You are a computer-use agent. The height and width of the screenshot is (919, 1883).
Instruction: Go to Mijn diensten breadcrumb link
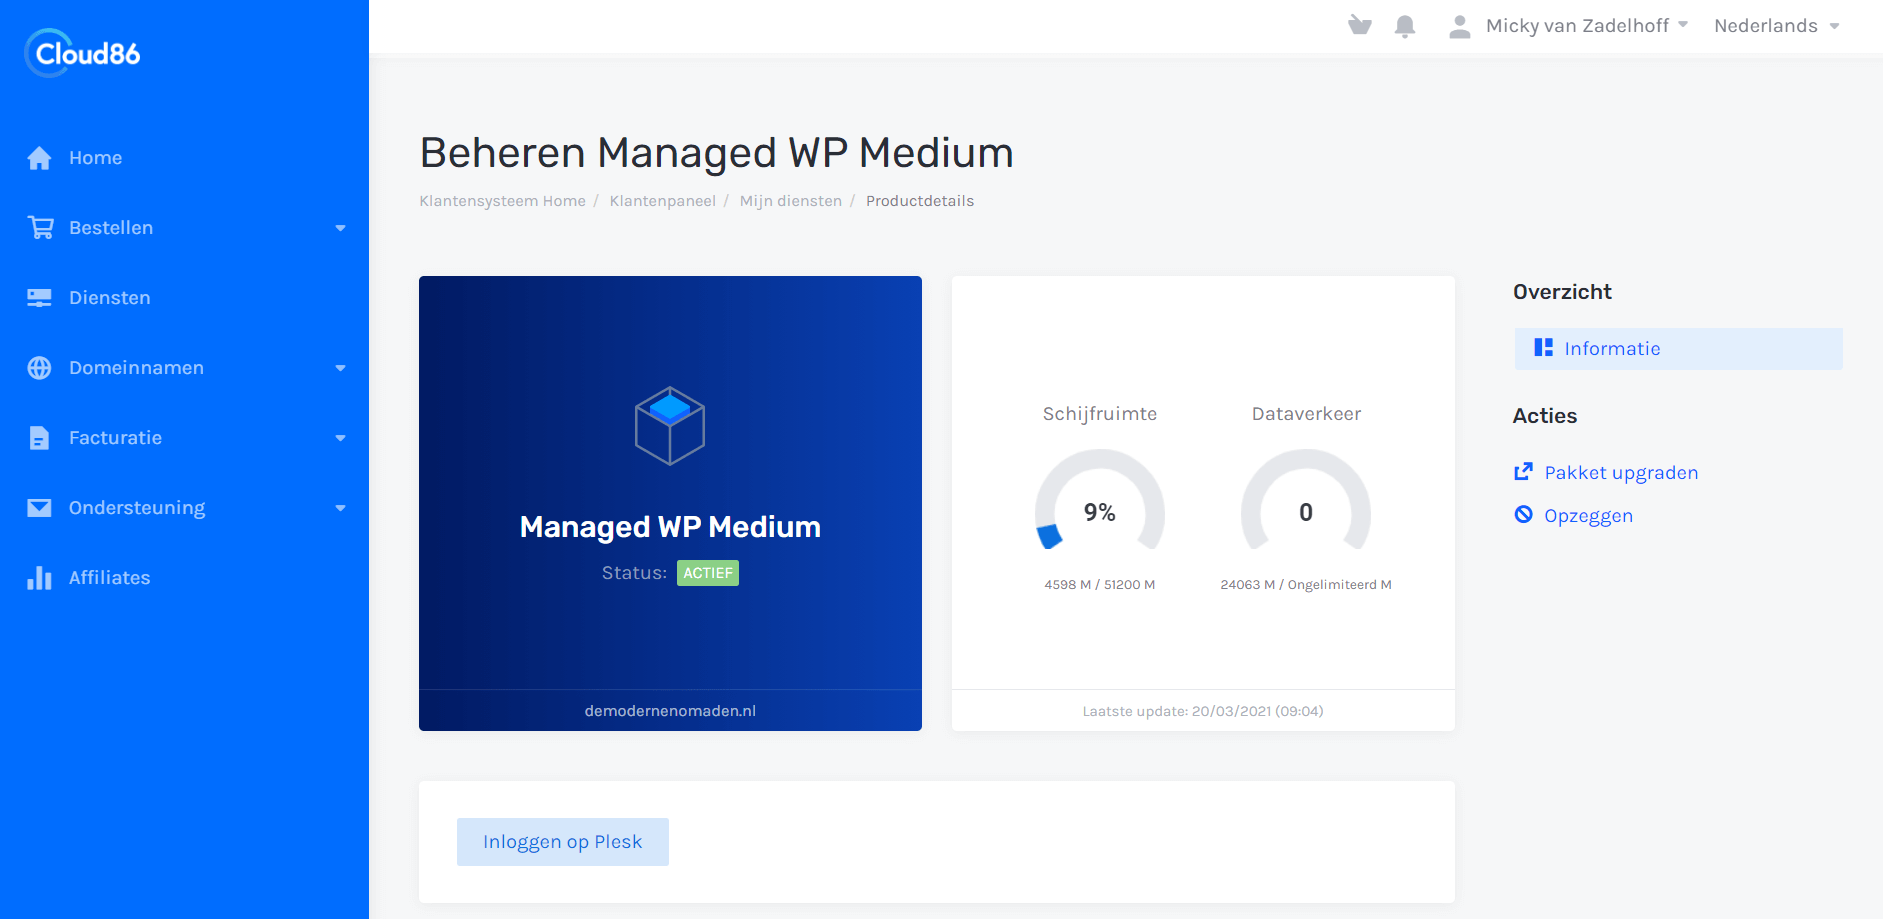pyautogui.click(x=790, y=201)
